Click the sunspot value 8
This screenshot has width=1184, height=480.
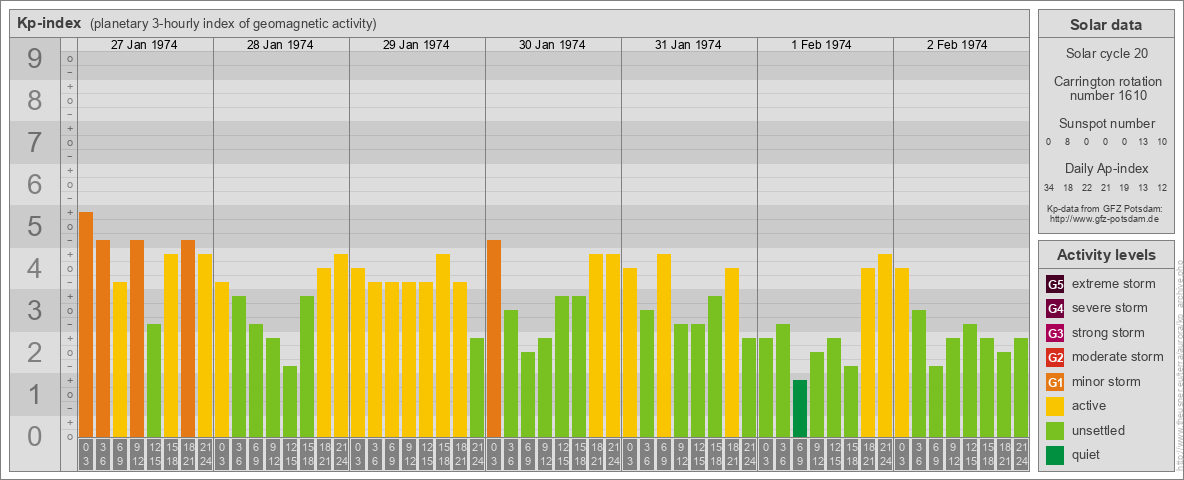pyautogui.click(x=1068, y=142)
